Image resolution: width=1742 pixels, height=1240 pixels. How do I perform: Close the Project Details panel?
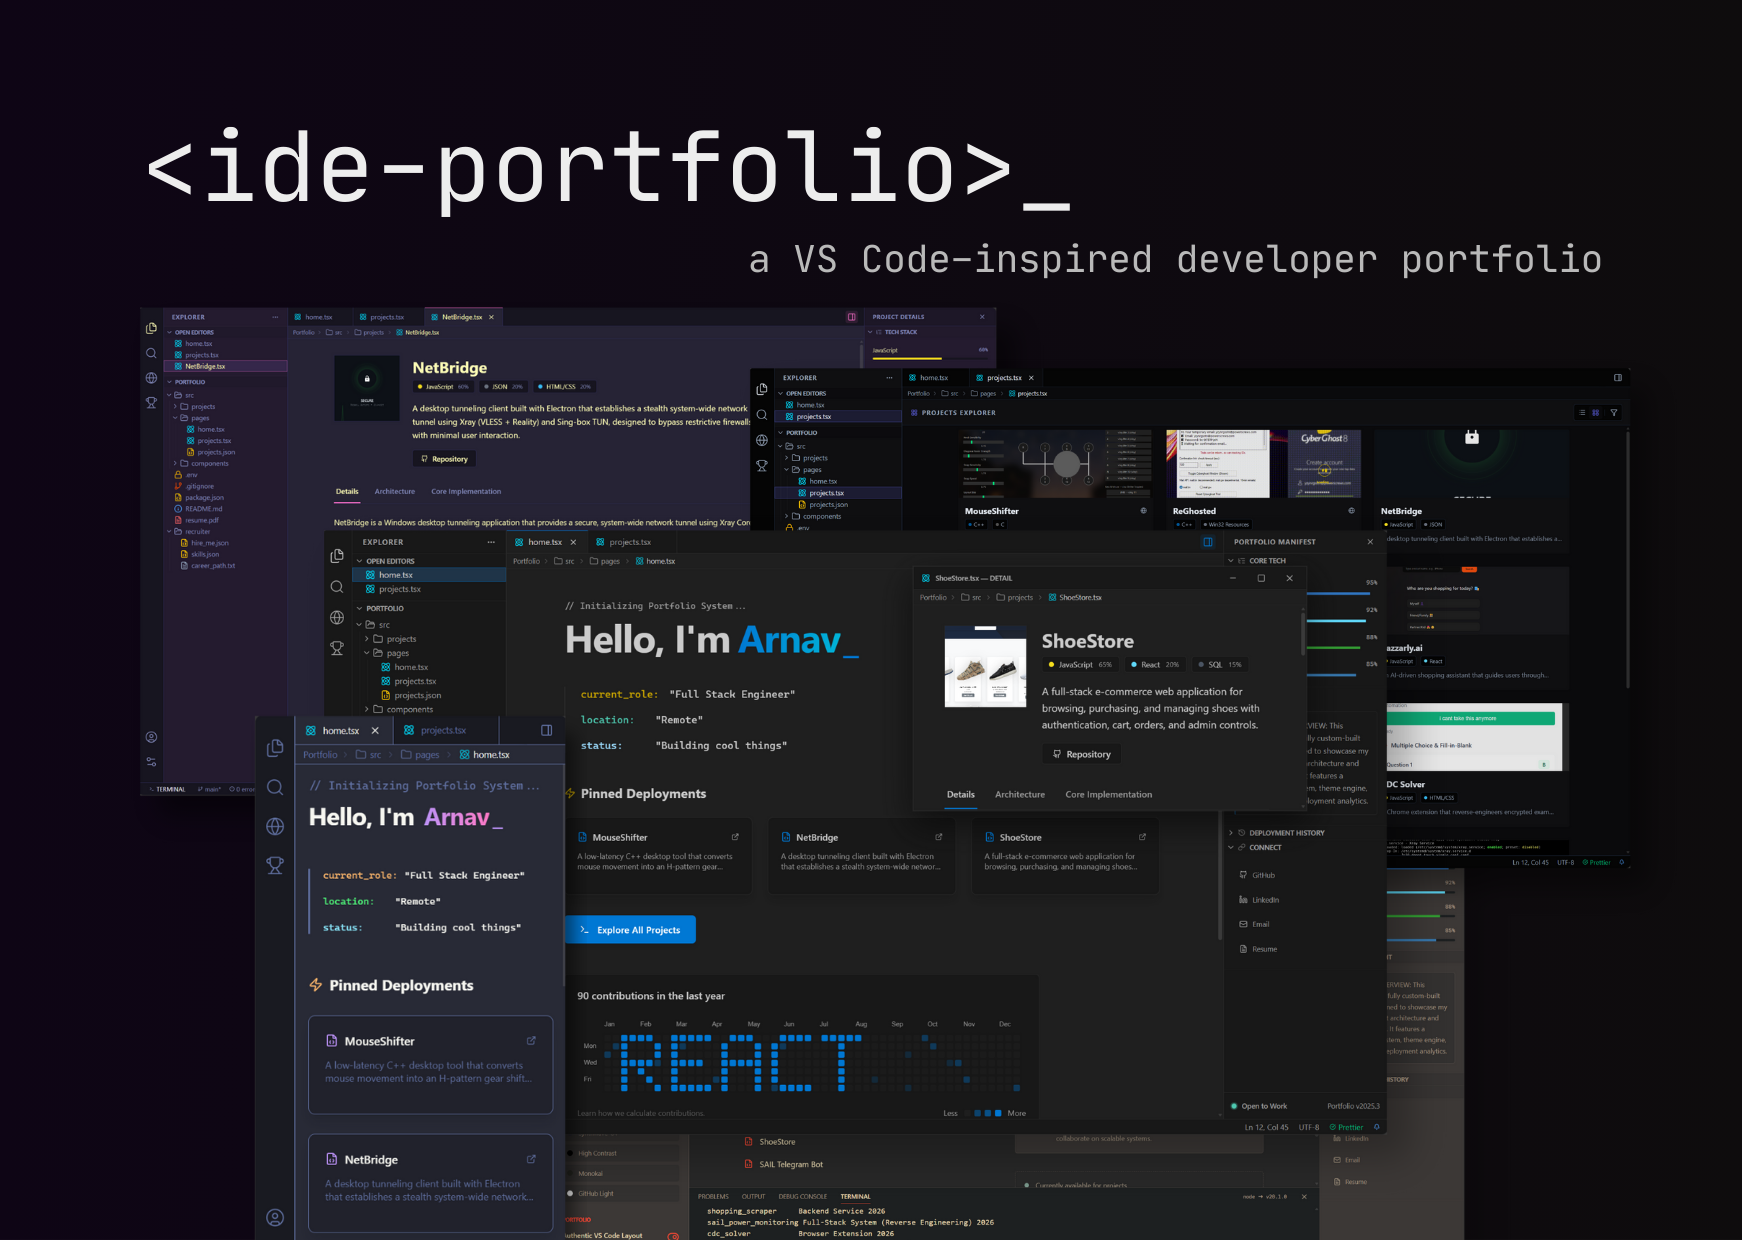point(982,317)
